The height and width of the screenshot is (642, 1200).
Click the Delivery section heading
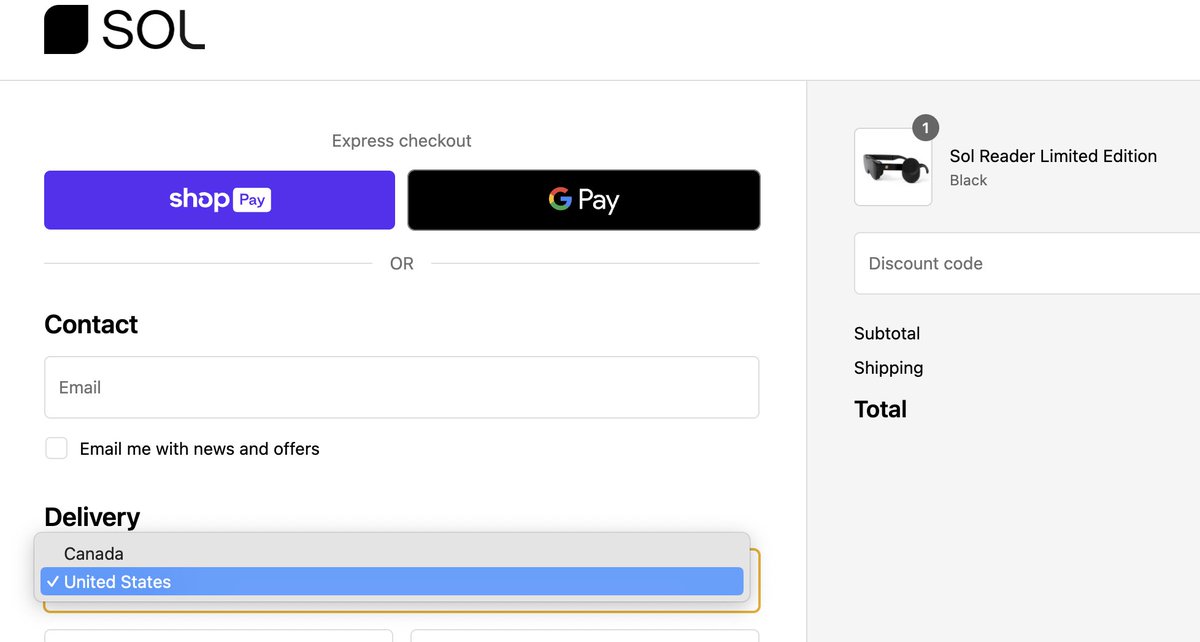[x=92, y=517]
